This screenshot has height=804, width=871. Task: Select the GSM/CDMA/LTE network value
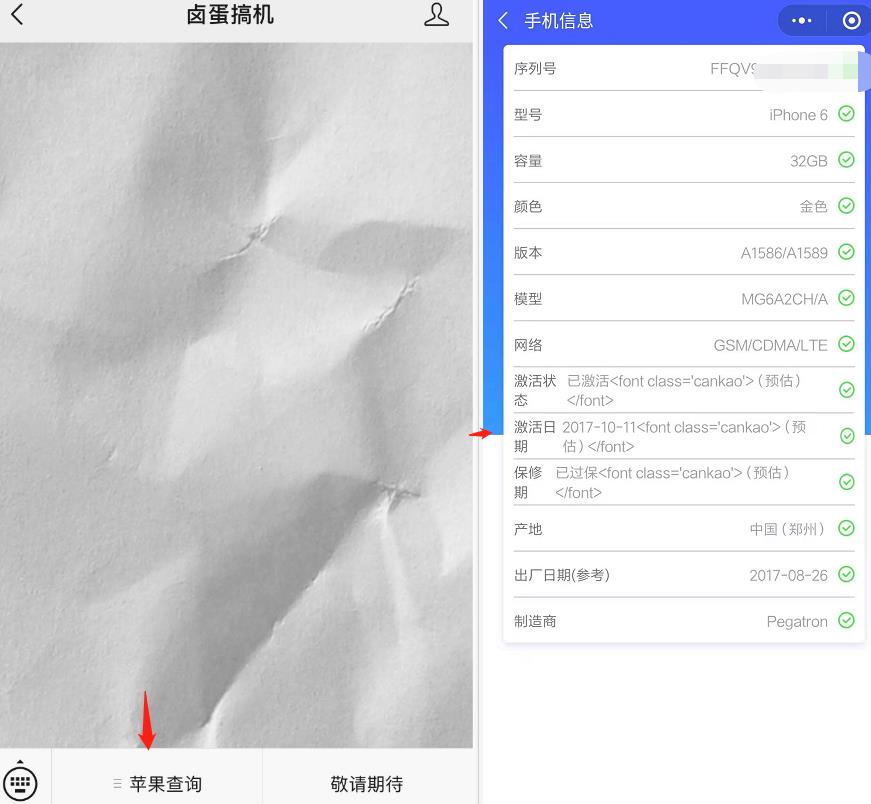[x=770, y=346]
